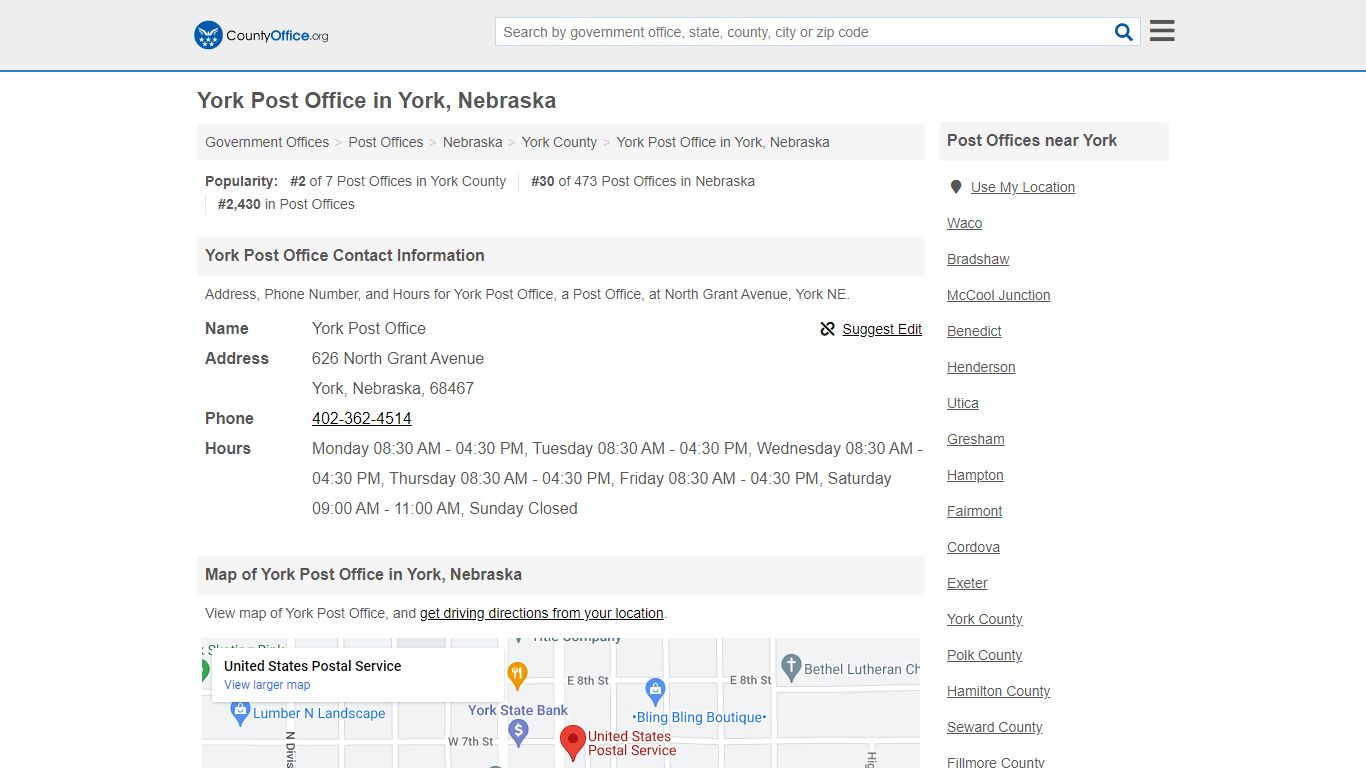
Task: Open the Government Offices breadcrumb
Action: click(x=267, y=142)
